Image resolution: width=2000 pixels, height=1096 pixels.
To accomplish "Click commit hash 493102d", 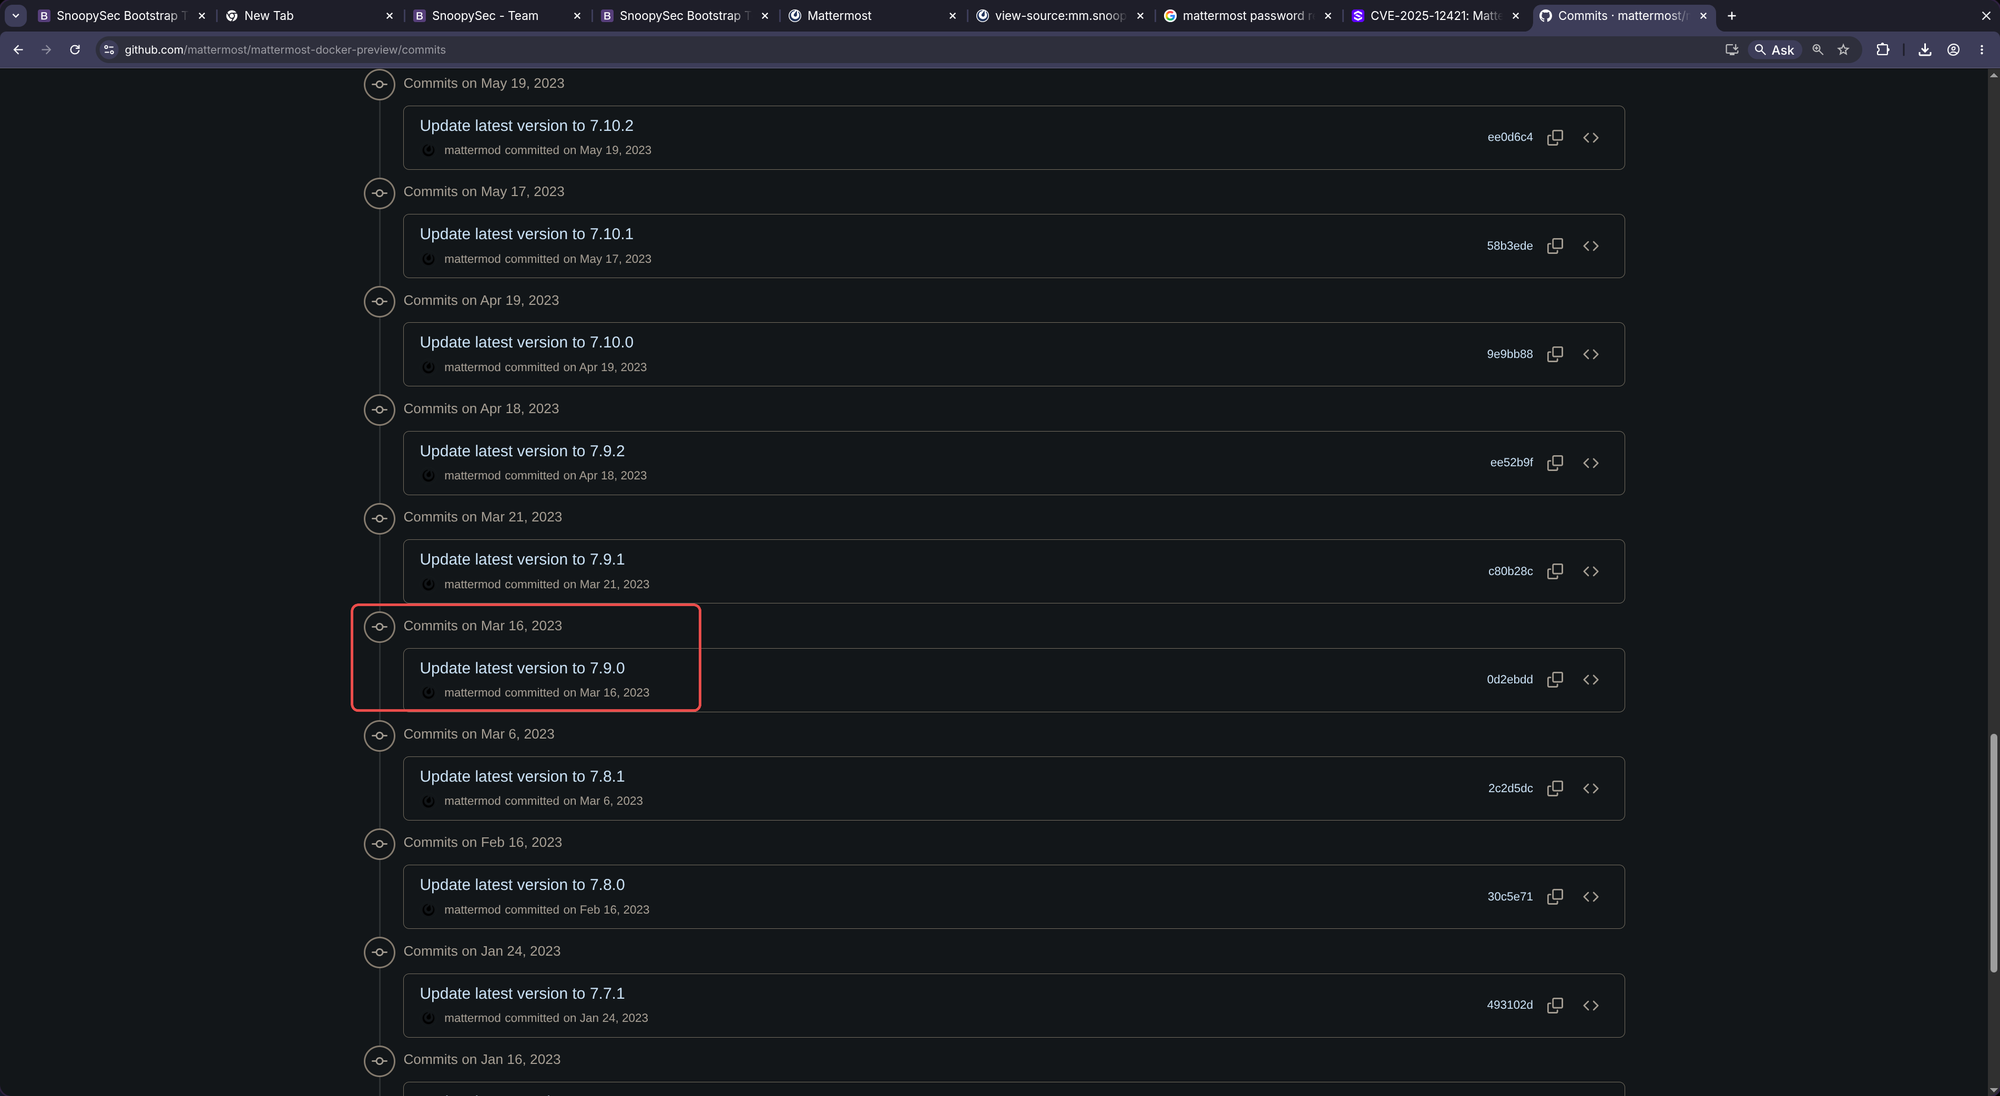I will (x=1509, y=1005).
